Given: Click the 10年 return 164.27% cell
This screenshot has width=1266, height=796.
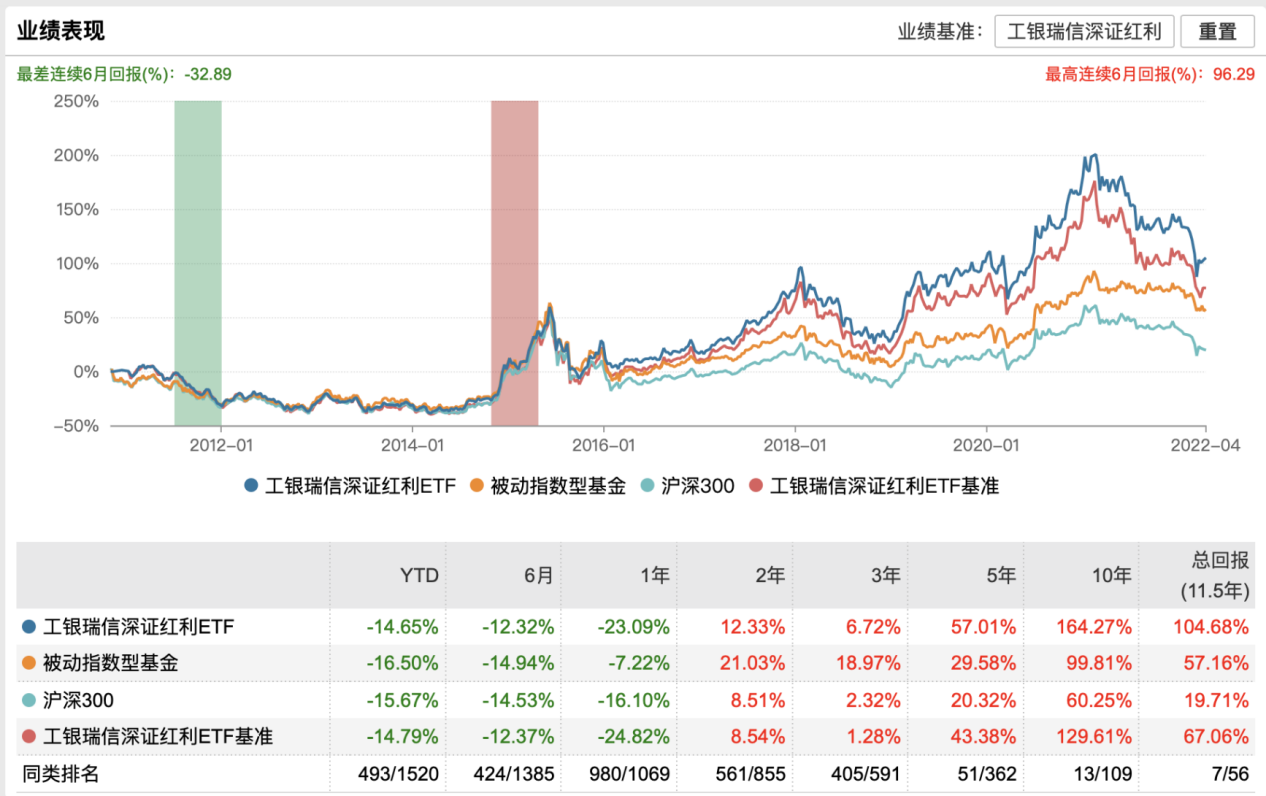Looking at the screenshot, I should [x=1094, y=628].
